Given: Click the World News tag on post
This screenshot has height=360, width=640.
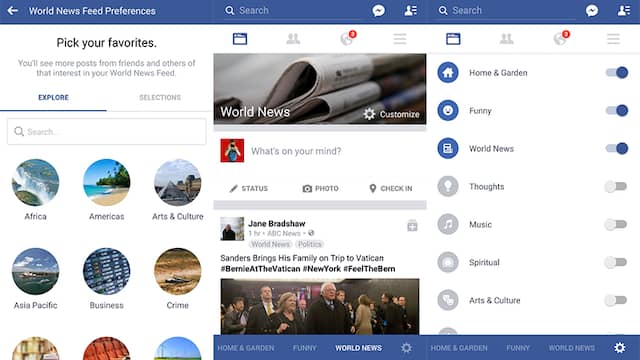Looking at the screenshot, I should pyautogui.click(x=270, y=244).
